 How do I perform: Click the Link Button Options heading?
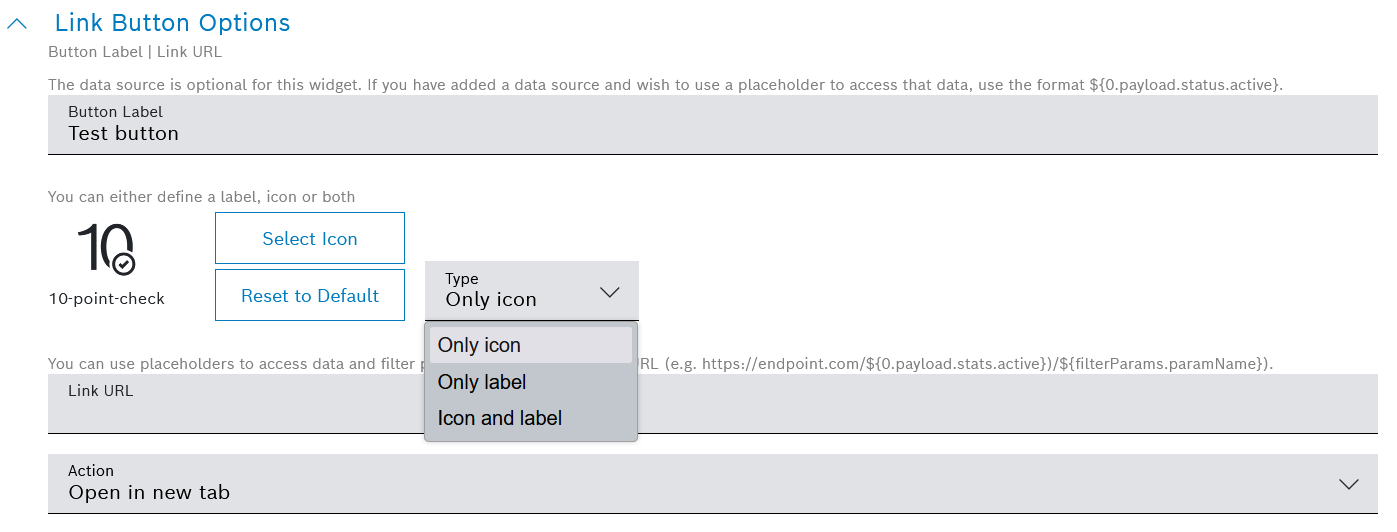[172, 23]
